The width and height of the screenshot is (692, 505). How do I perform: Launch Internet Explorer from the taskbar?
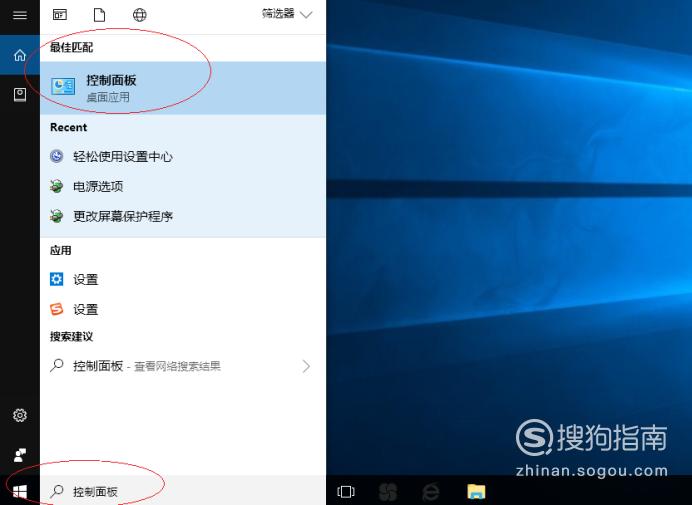[431, 491]
